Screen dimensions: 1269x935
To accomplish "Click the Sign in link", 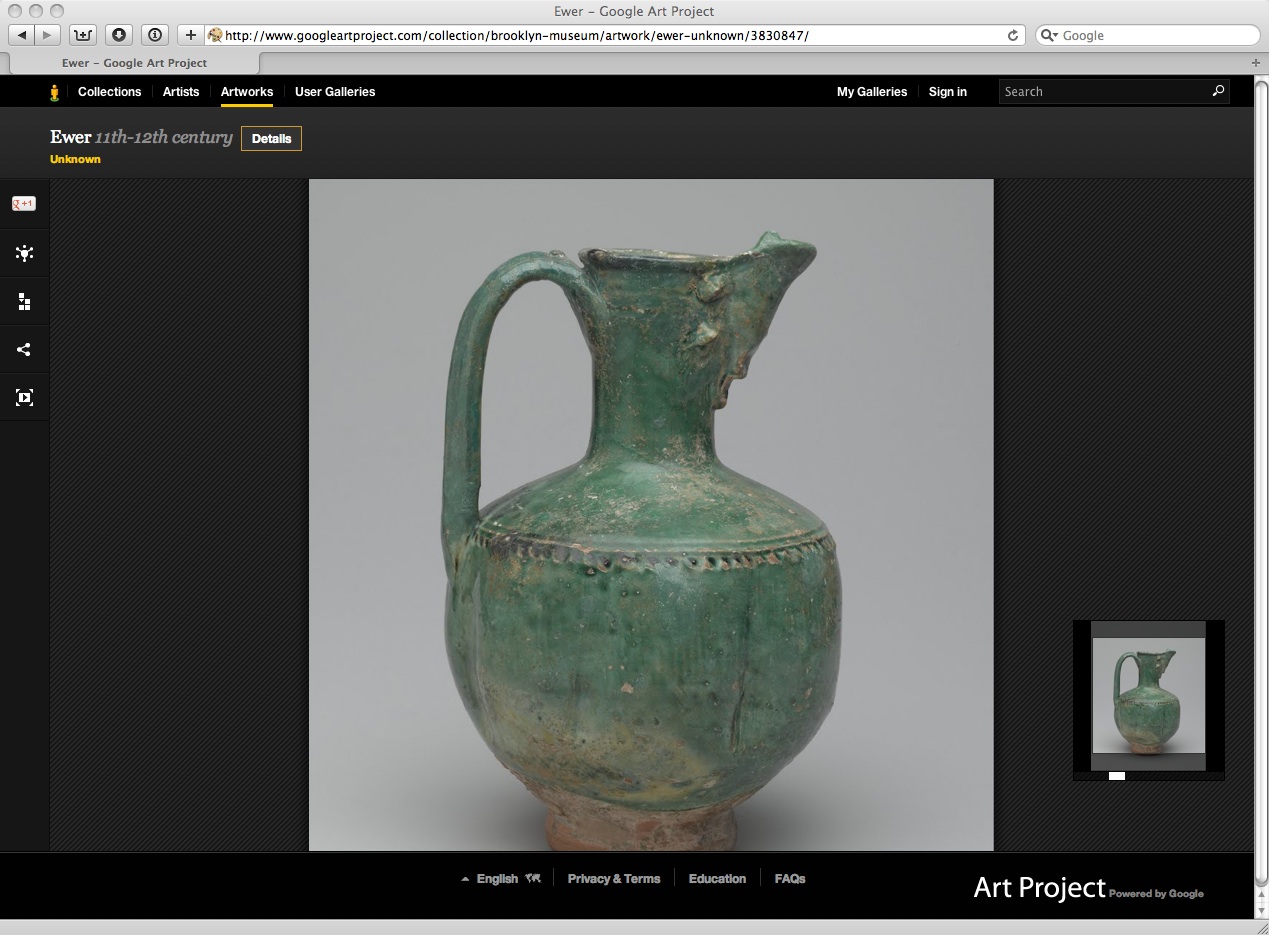I will coord(948,91).
